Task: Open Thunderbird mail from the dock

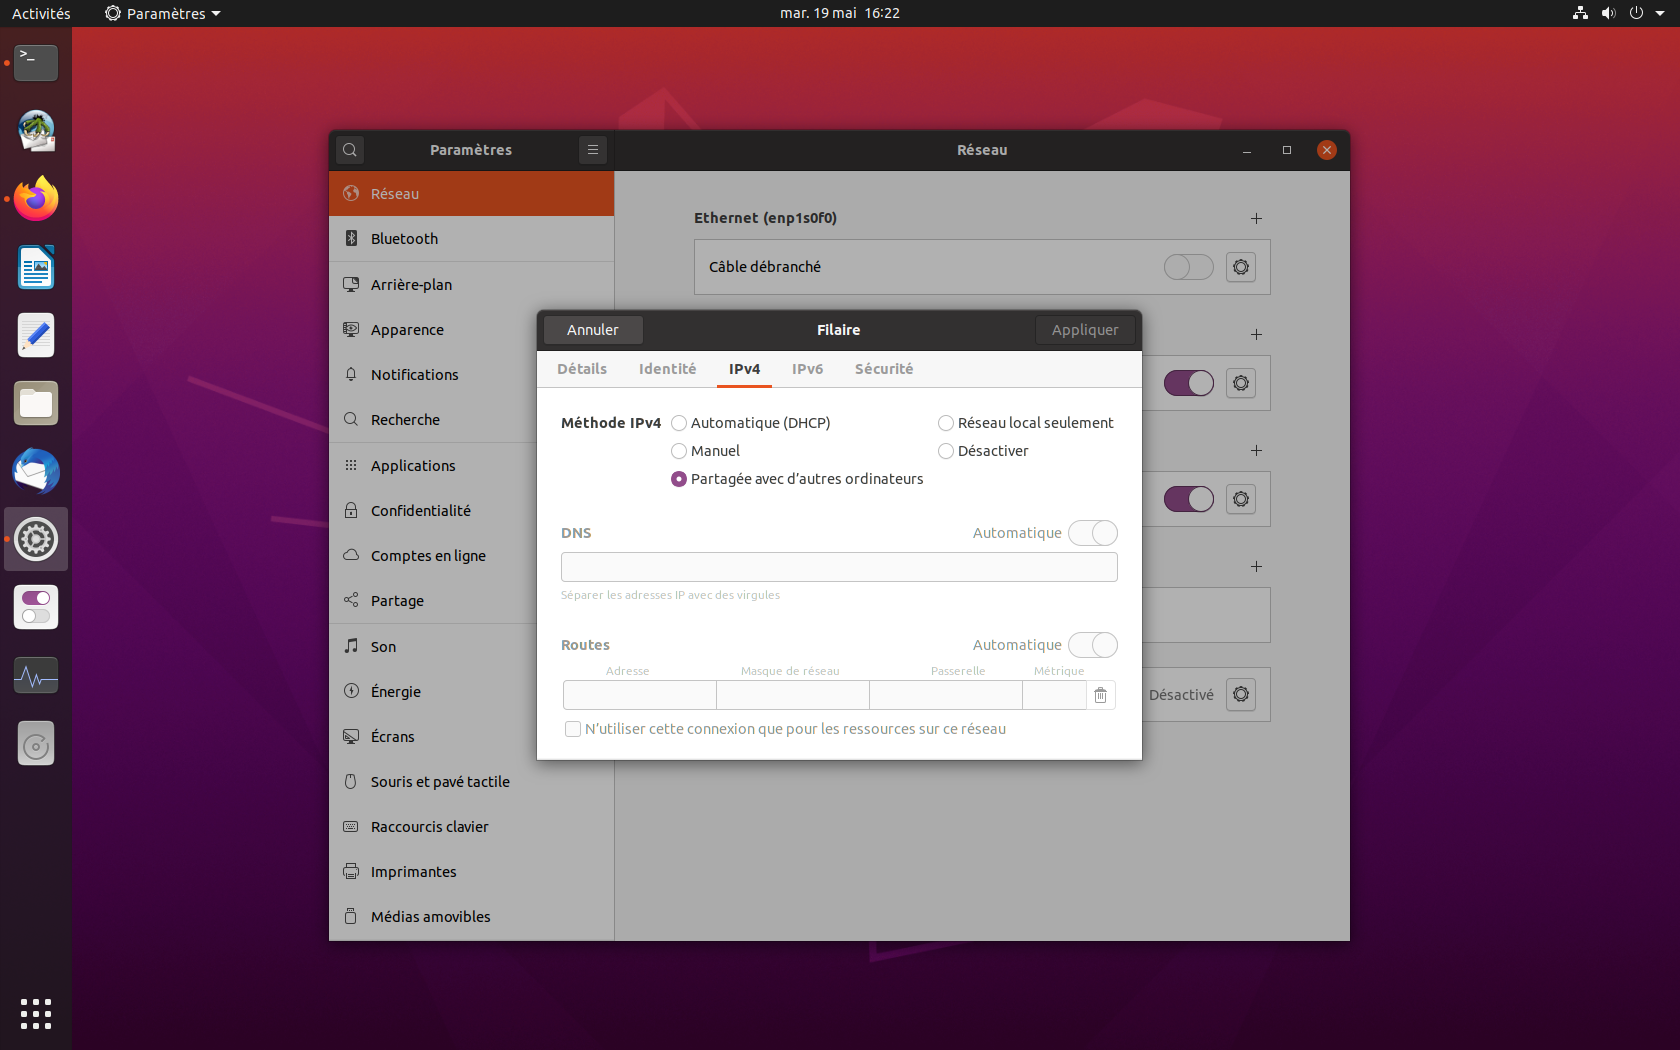Action: 36,471
